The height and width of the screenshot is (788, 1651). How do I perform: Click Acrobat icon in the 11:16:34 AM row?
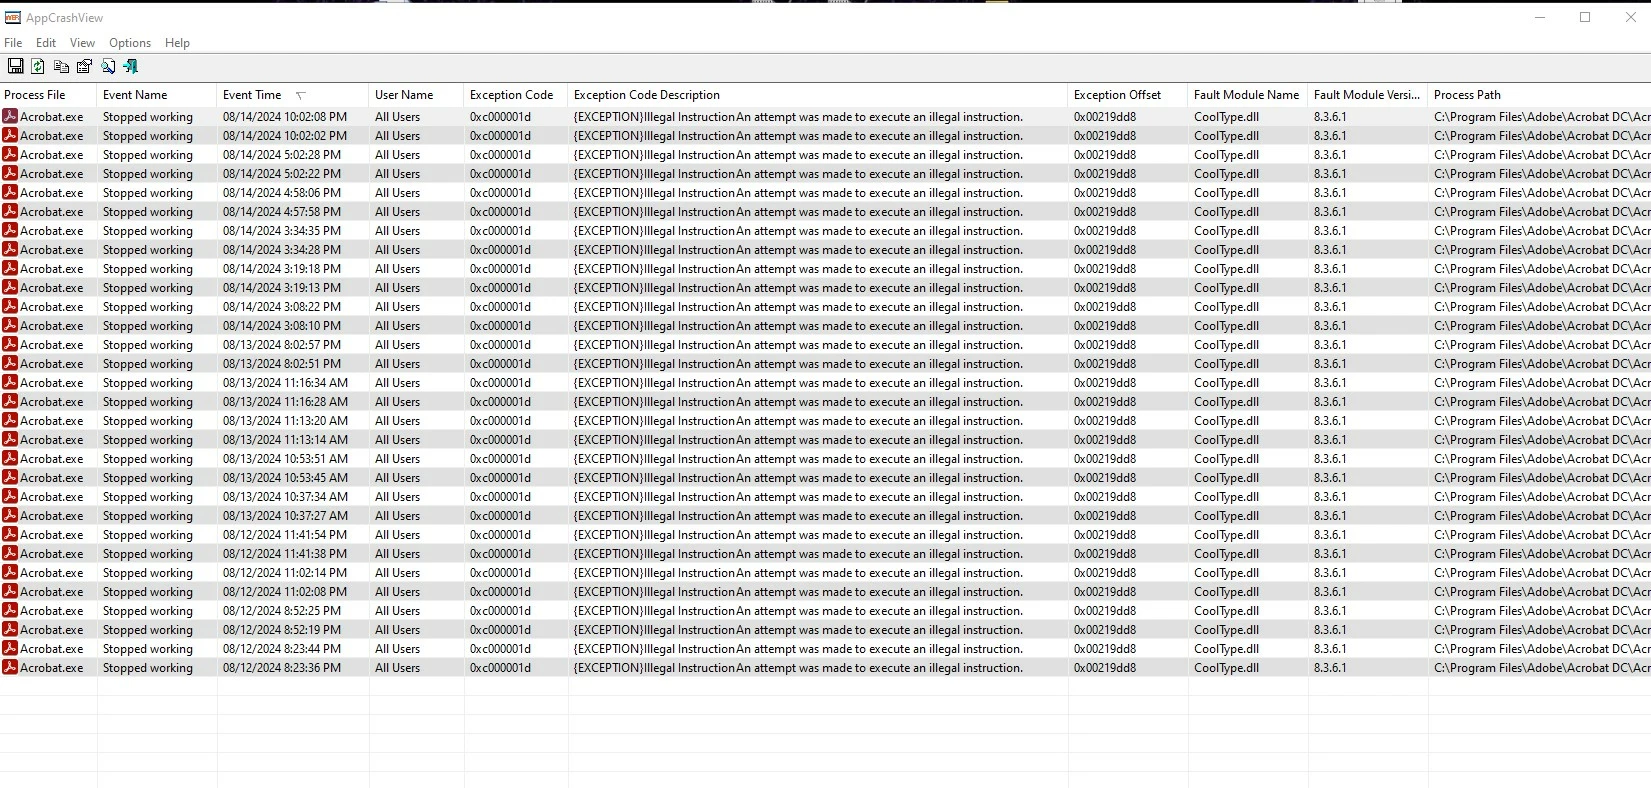coord(10,382)
